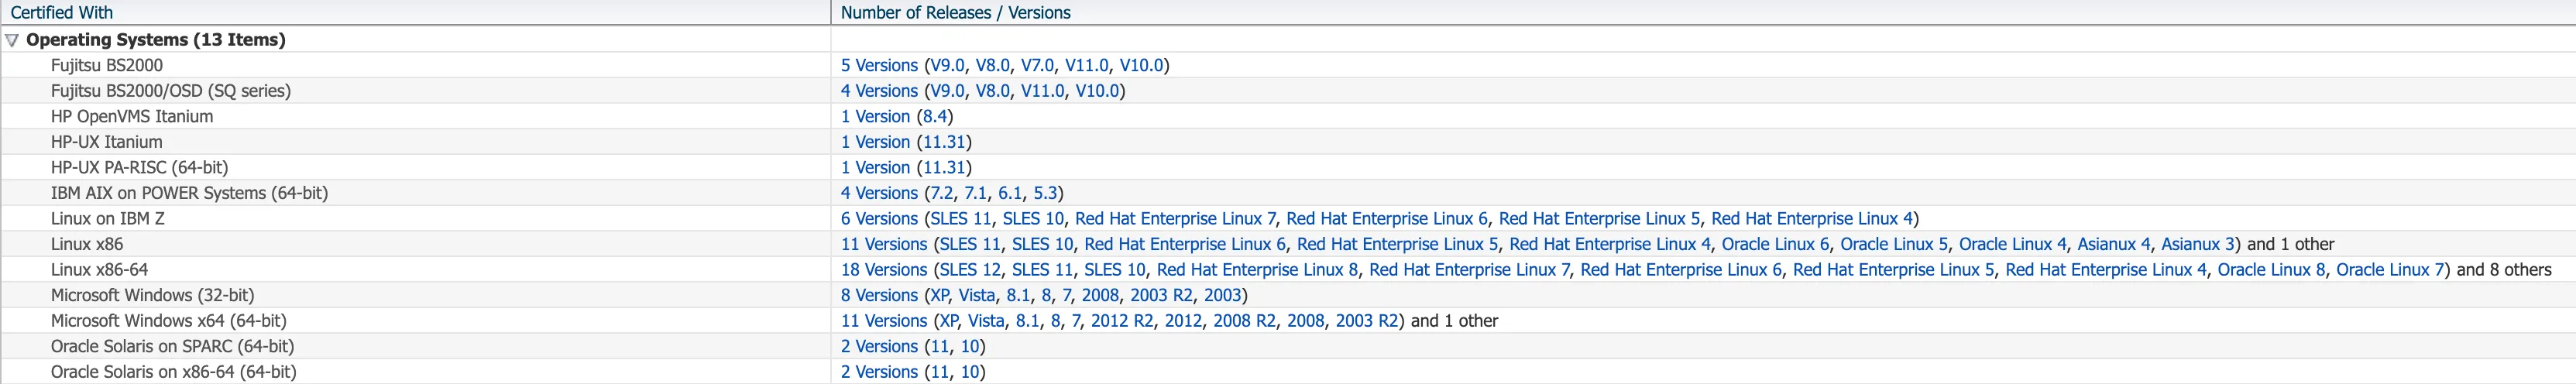Open V11.0 link for Fujitsu BS2000/OSD (SQ series)
Image resolution: width=2576 pixels, height=384 pixels.
[1042, 91]
